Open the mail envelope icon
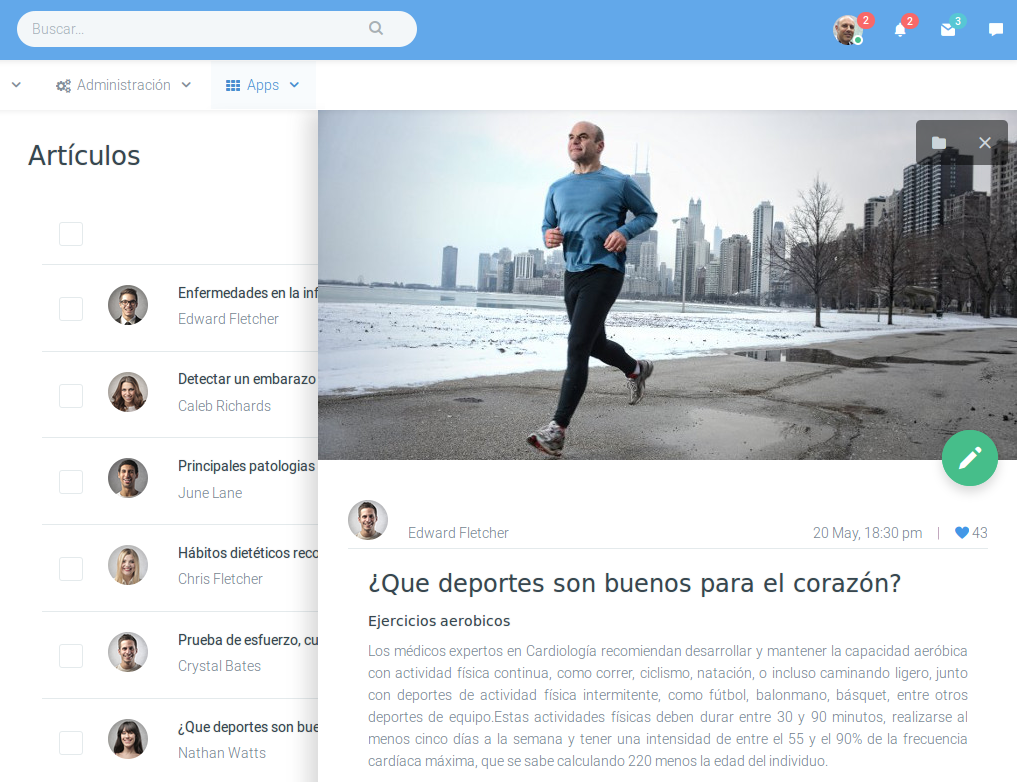Image resolution: width=1017 pixels, height=782 pixels. pos(947,30)
